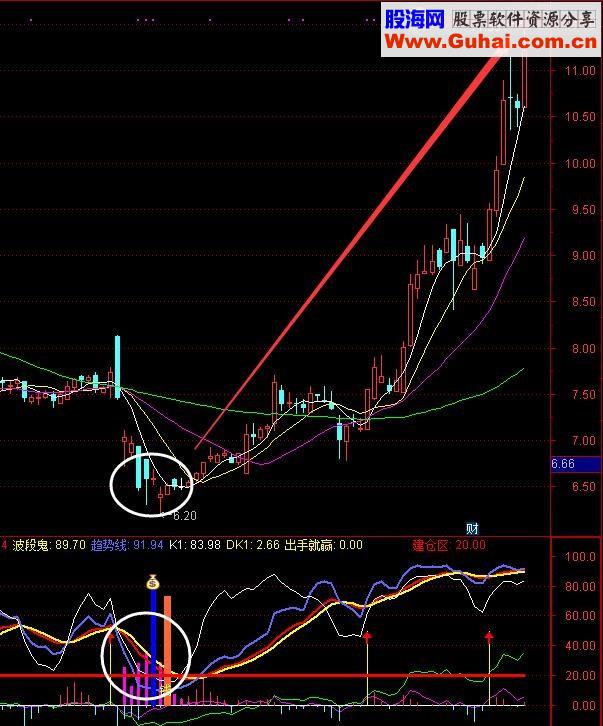Click the red up-arrow signal near 建仓区
603x726 pixels.
point(489,638)
